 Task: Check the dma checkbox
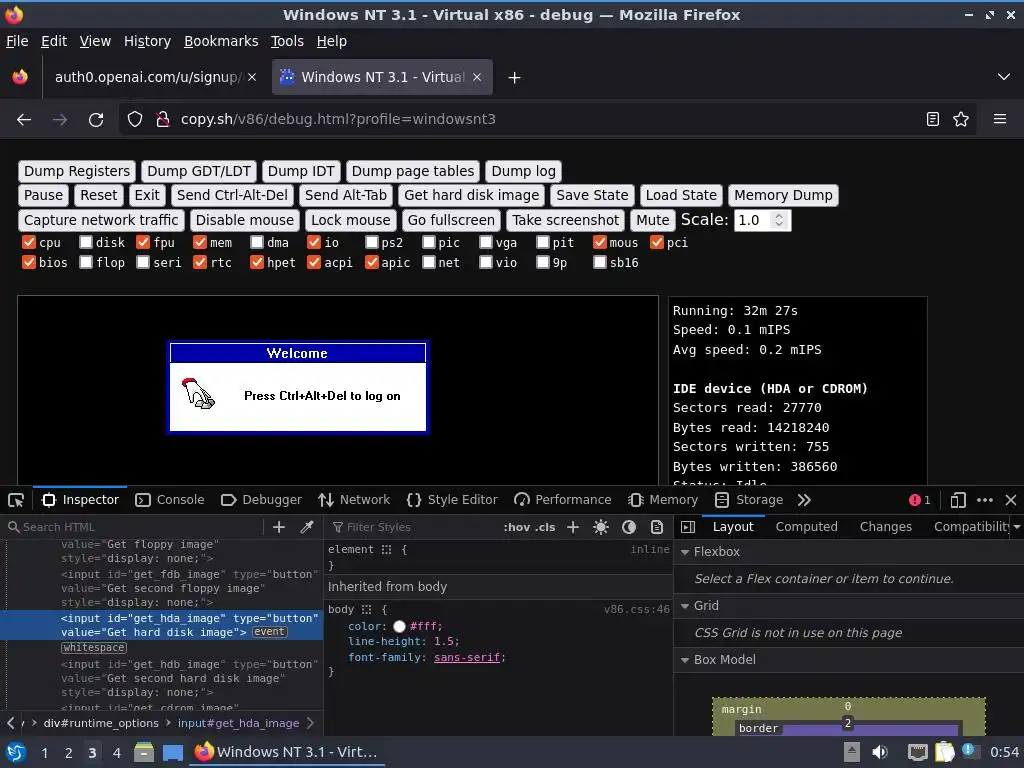[257, 243]
